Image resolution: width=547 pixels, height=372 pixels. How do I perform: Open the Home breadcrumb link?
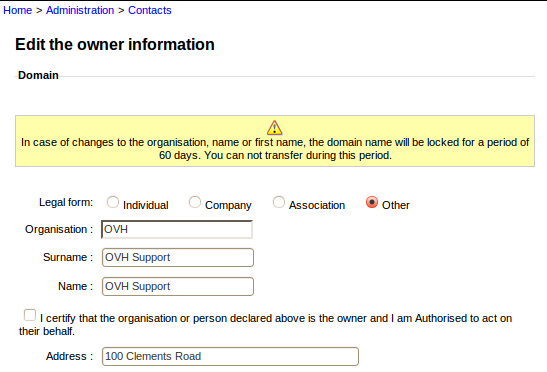tap(17, 10)
